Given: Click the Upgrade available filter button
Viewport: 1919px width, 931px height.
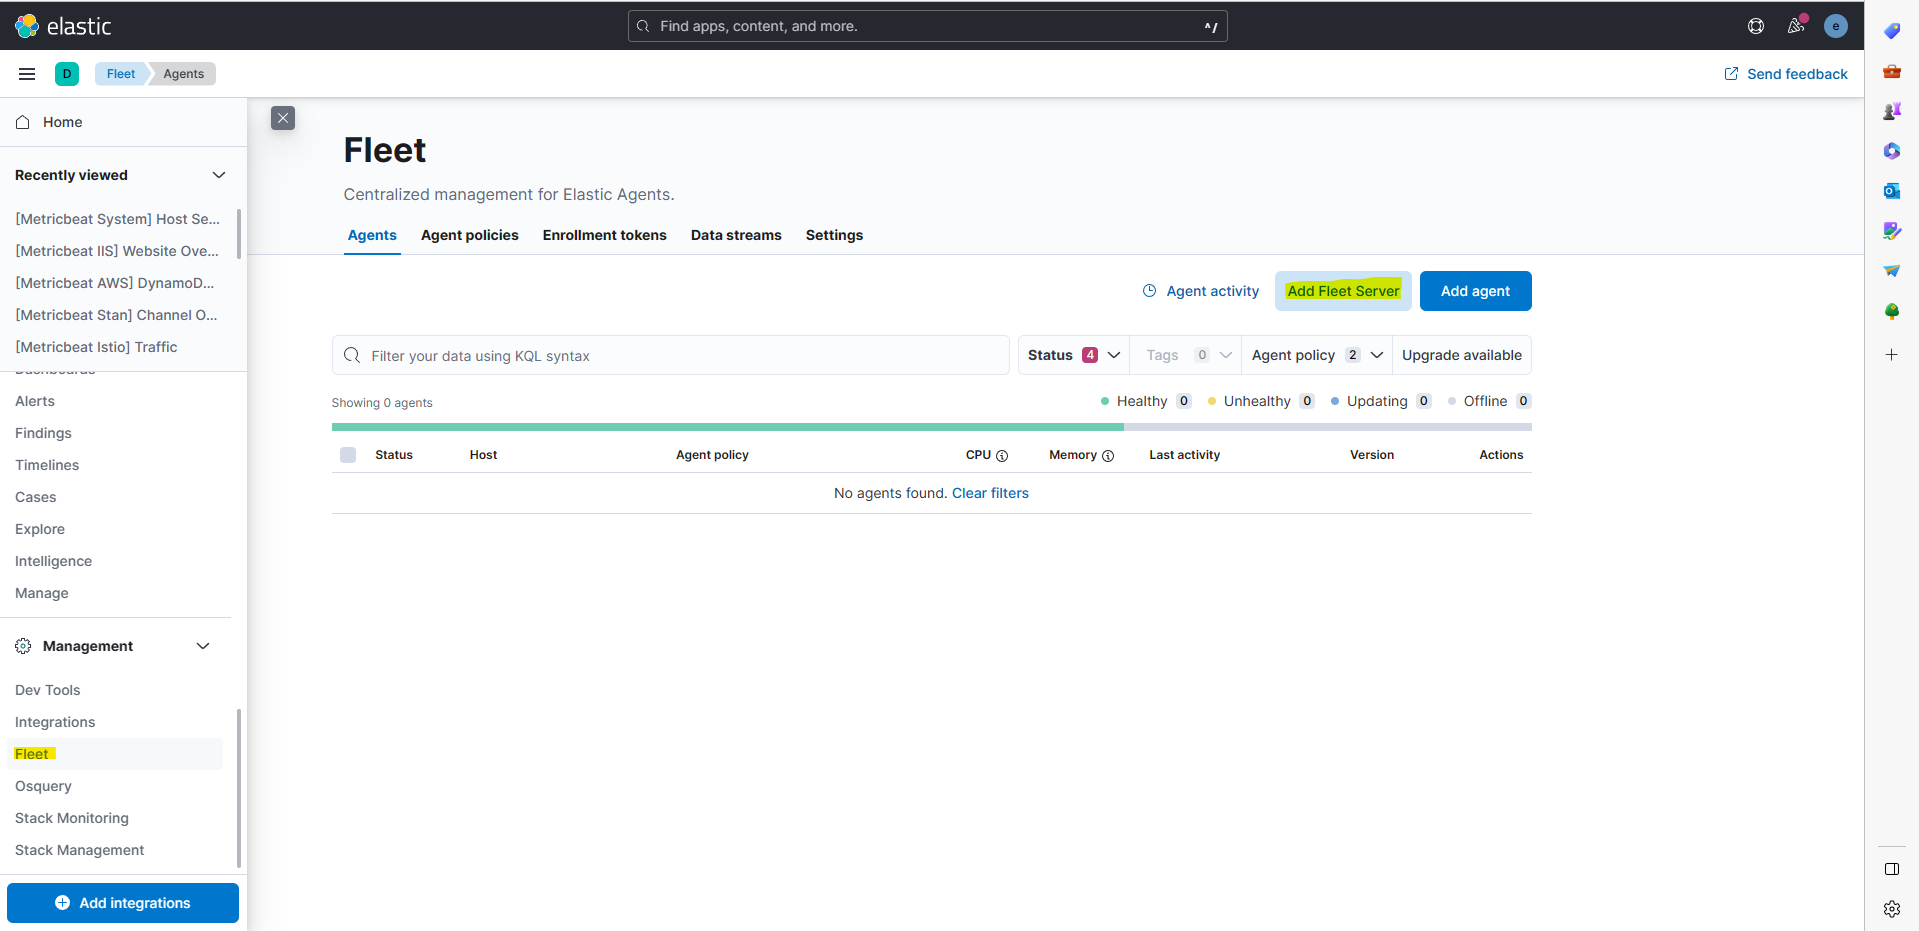Looking at the screenshot, I should (1462, 355).
